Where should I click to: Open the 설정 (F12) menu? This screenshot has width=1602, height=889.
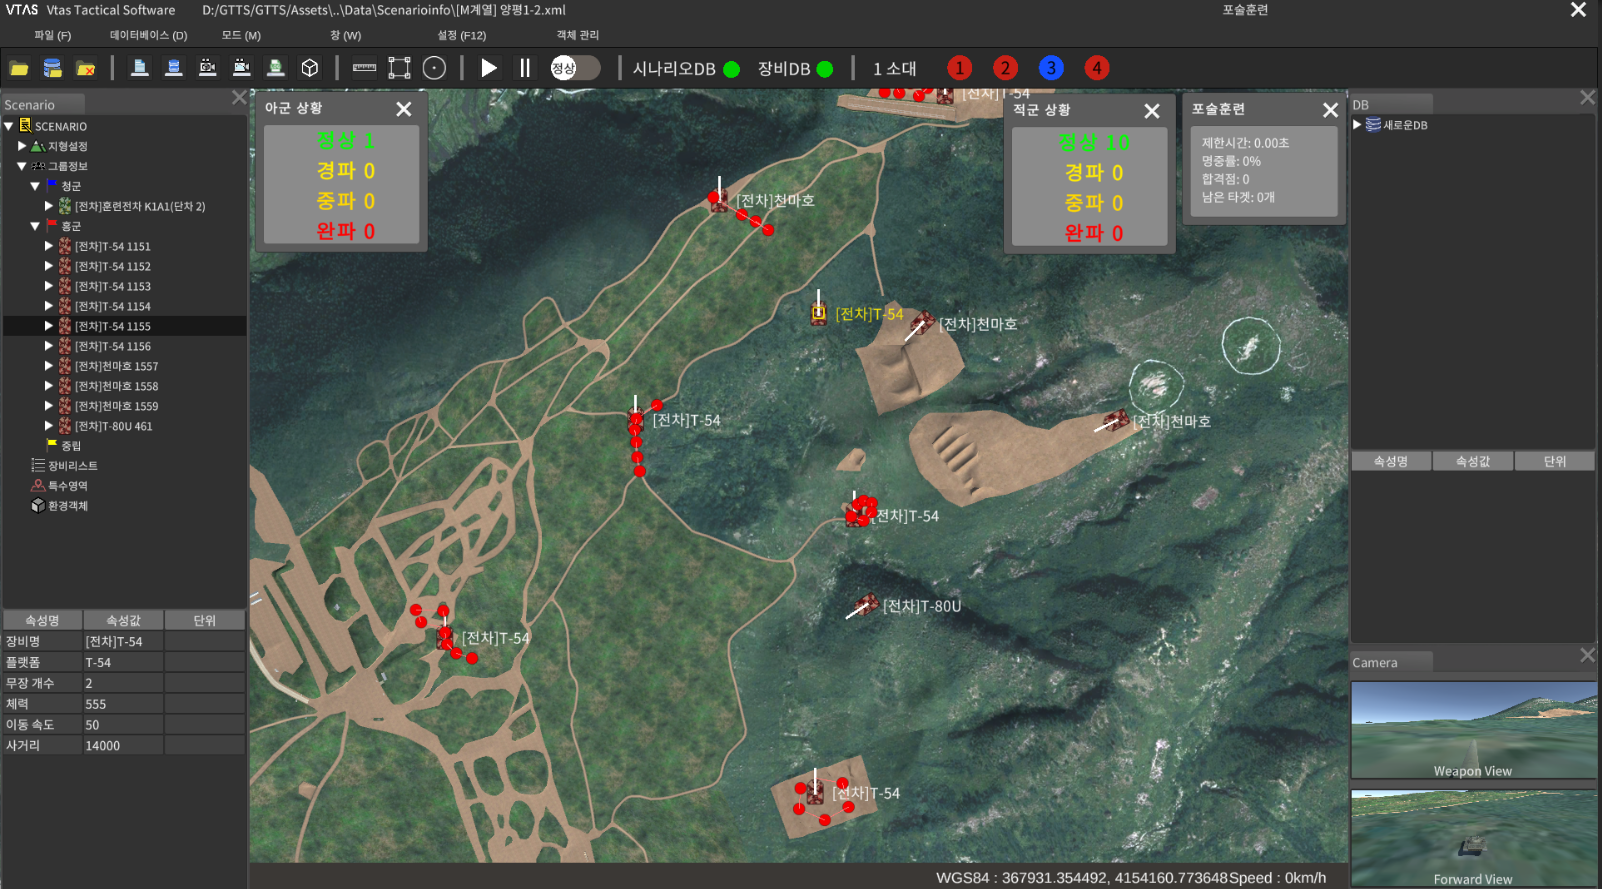(461, 35)
